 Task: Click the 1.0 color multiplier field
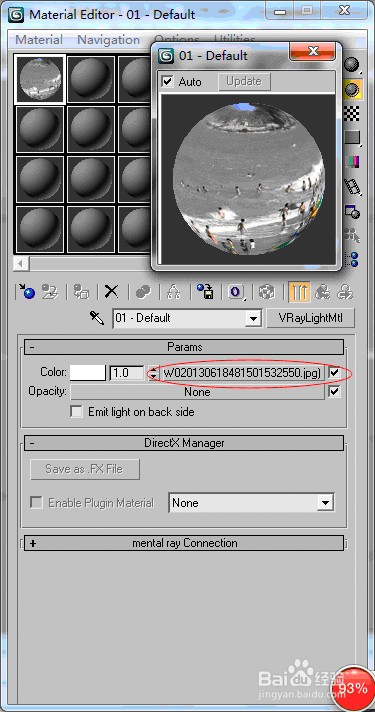click(127, 373)
